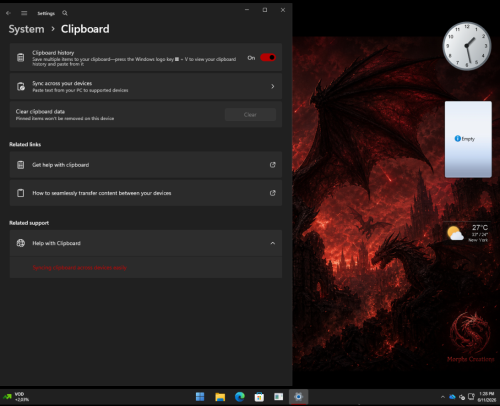Select the Settings gear taskbar icon
The height and width of the screenshot is (406, 500).
(298, 397)
